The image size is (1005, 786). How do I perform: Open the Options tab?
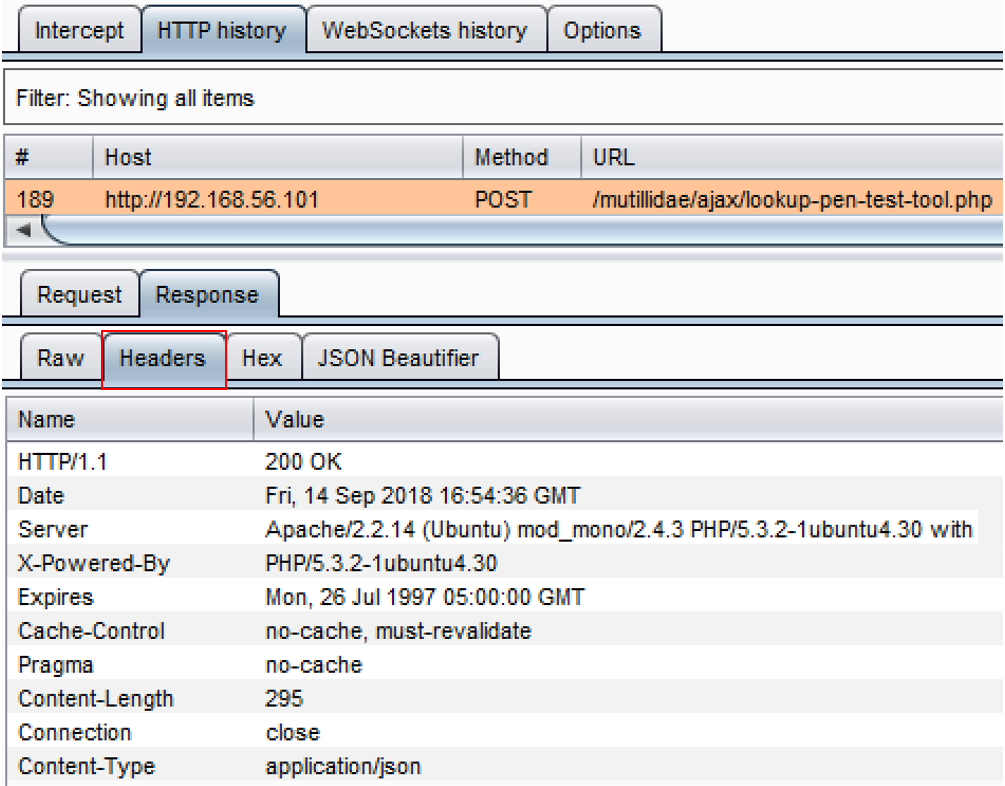tap(602, 30)
